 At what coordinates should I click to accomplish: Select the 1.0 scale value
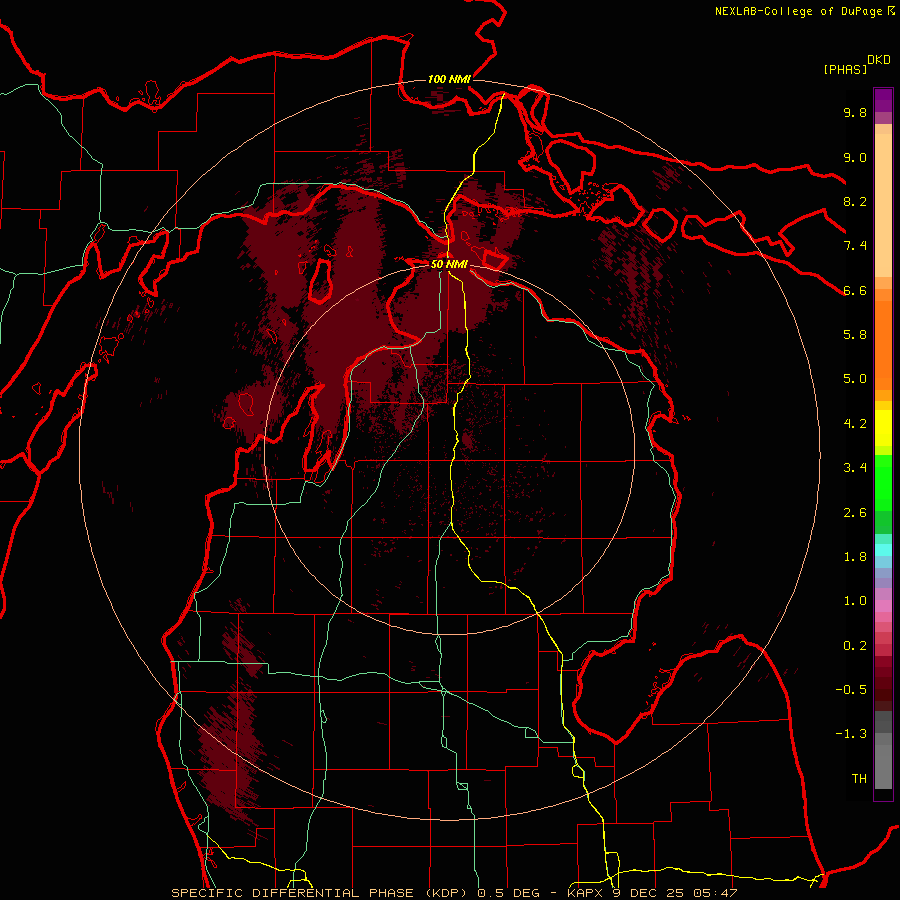855,601
